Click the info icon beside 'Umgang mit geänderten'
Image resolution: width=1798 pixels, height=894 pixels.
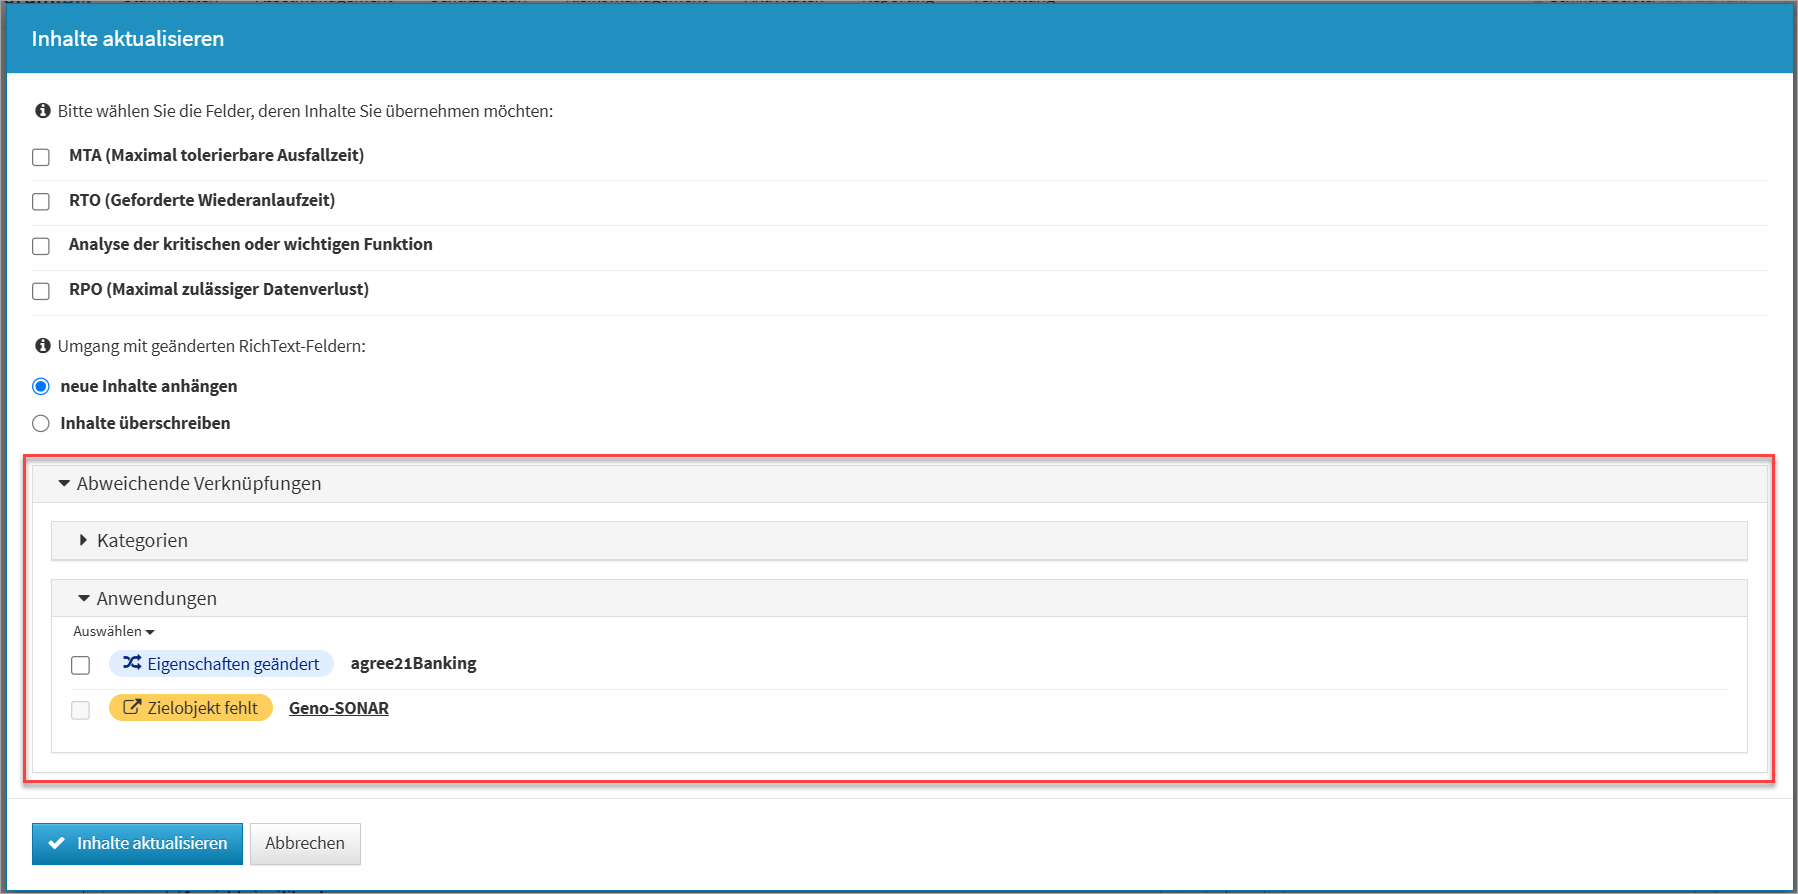[x=43, y=346]
